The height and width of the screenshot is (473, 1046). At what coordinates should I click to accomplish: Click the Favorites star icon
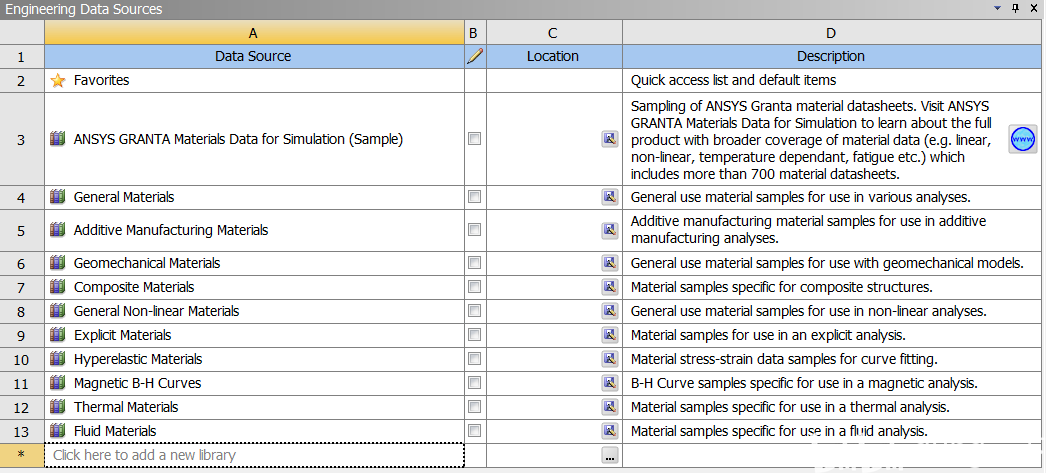point(58,81)
